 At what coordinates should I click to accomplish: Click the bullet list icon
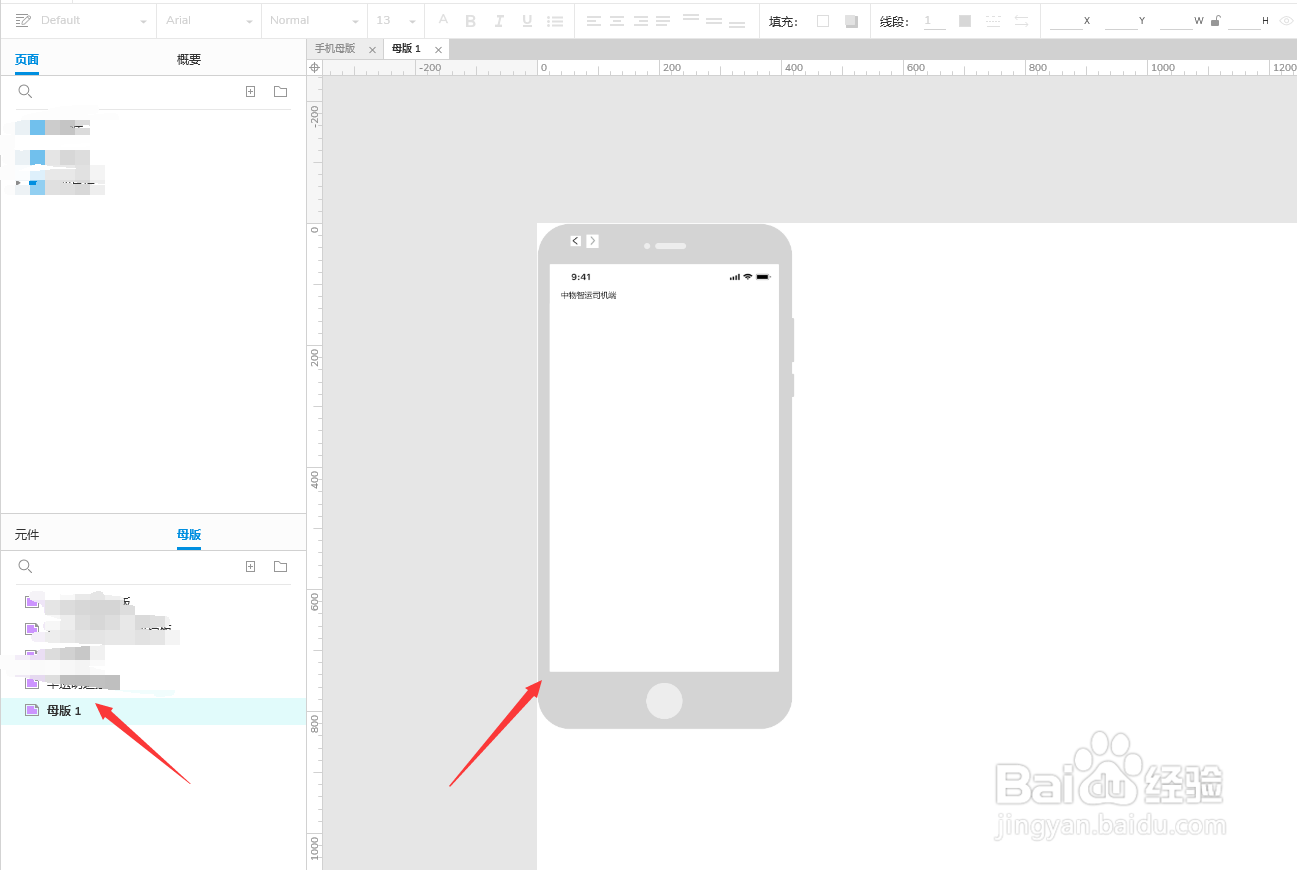[555, 21]
